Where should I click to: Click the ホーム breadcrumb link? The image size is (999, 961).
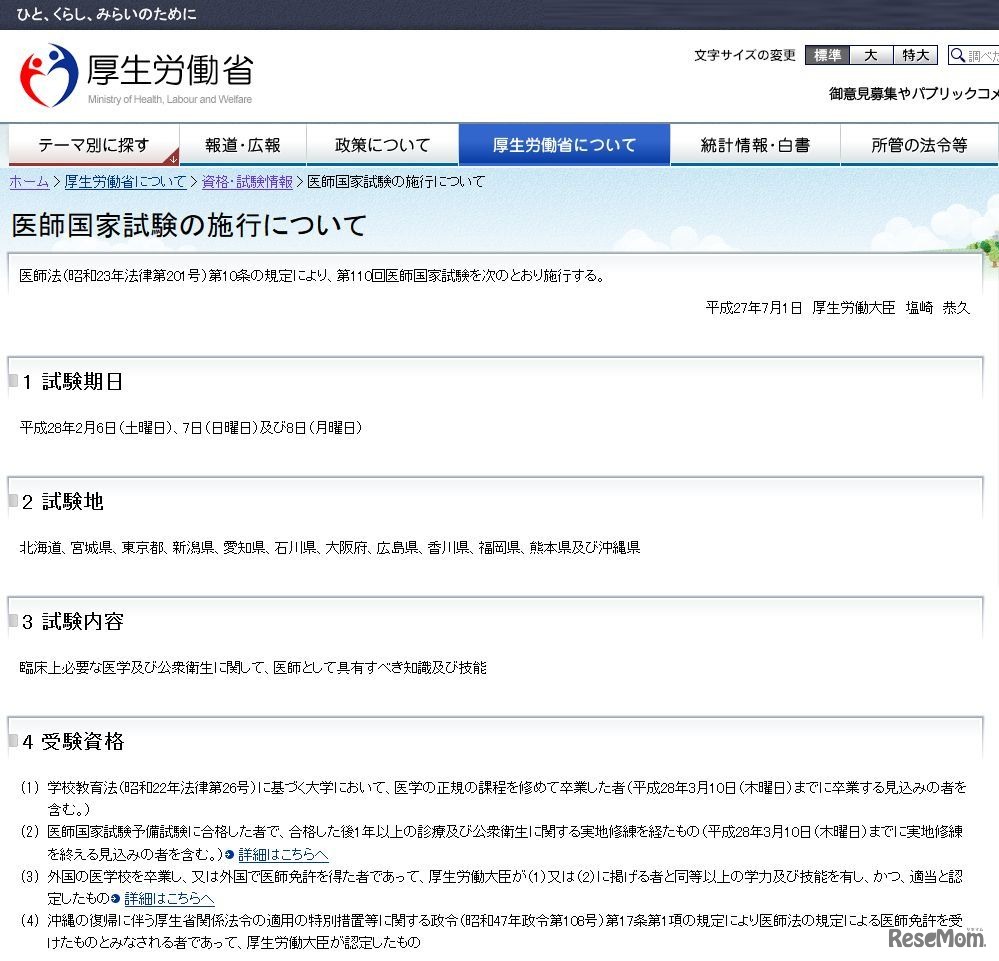(x=26, y=182)
